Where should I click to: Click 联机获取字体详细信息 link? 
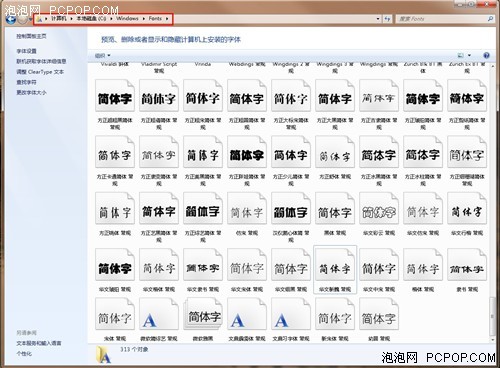pyautogui.click(x=41, y=61)
